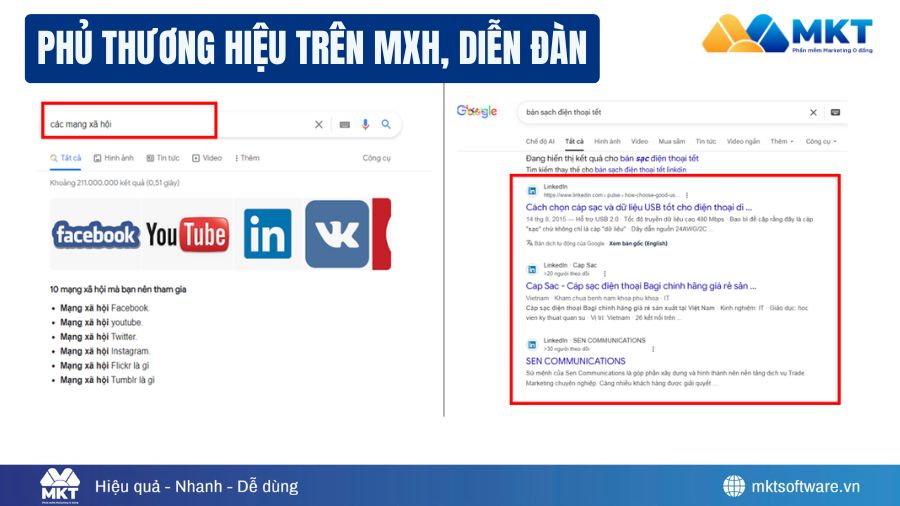
Task: Open 'Cap Sac - Cáp sạc điện thoại Bagi' result
Action: pos(641,286)
